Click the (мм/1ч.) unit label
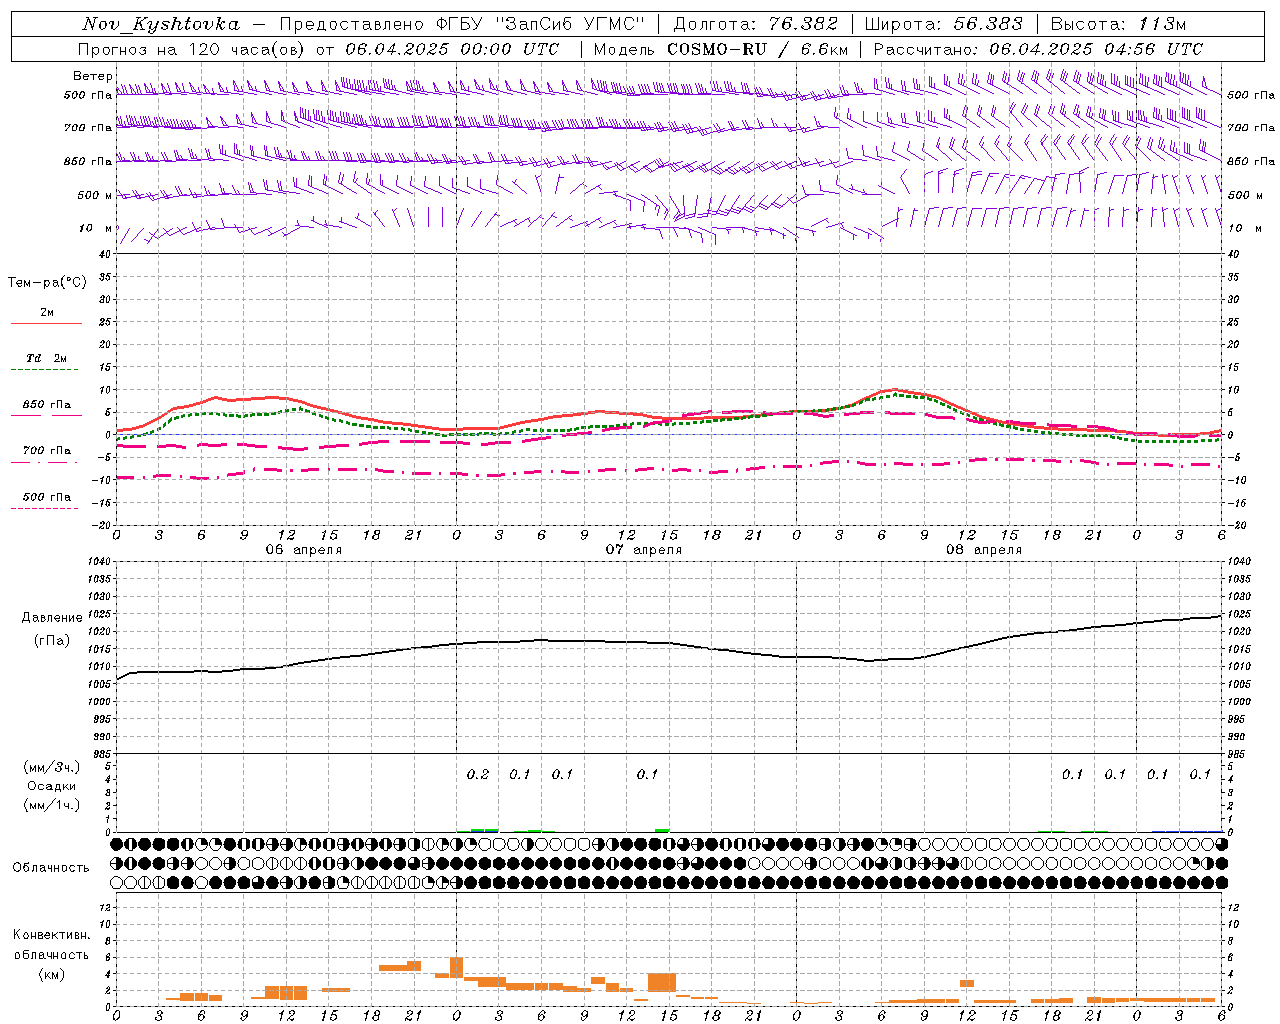This screenshot has width=1280, height=1024. tap(52, 805)
